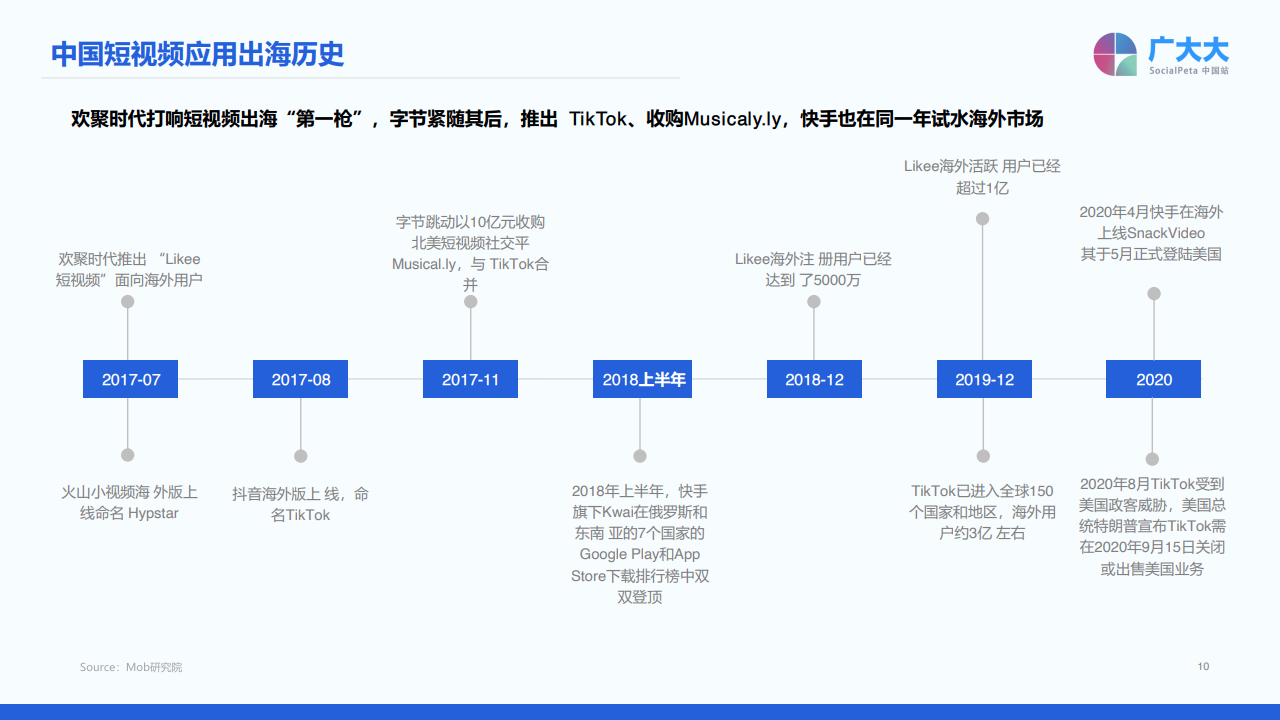Select the 2017-07 timeline box
Screen dimensions: 1280x720
point(130,380)
